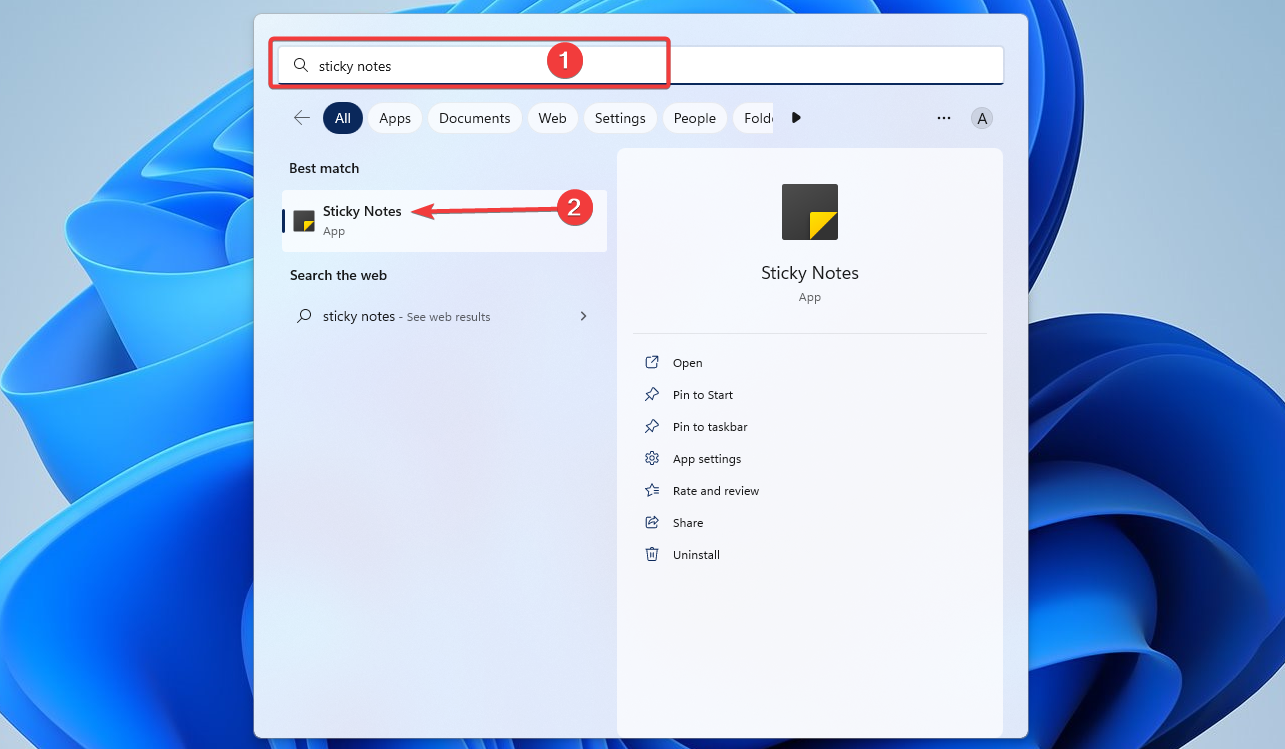The height and width of the screenshot is (749, 1285).
Task: Click the Uninstall trash icon
Action: (x=652, y=555)
